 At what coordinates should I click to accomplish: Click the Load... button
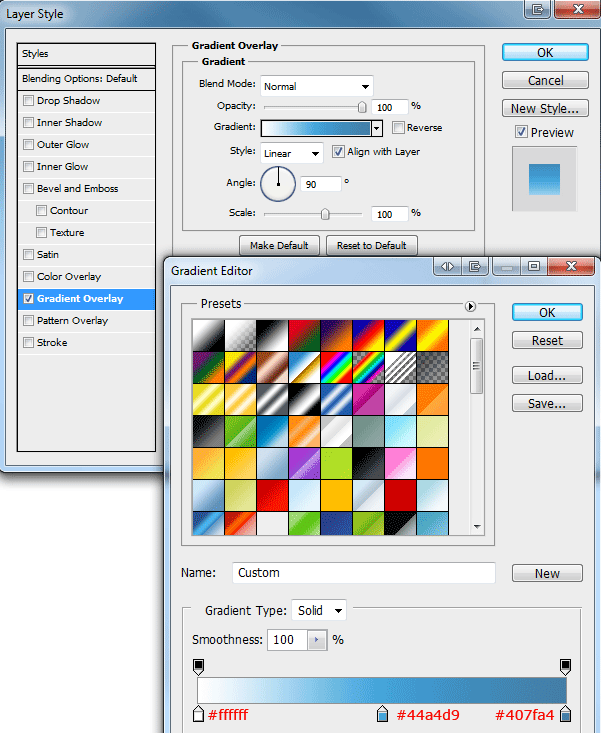click(x=547, y=375)
